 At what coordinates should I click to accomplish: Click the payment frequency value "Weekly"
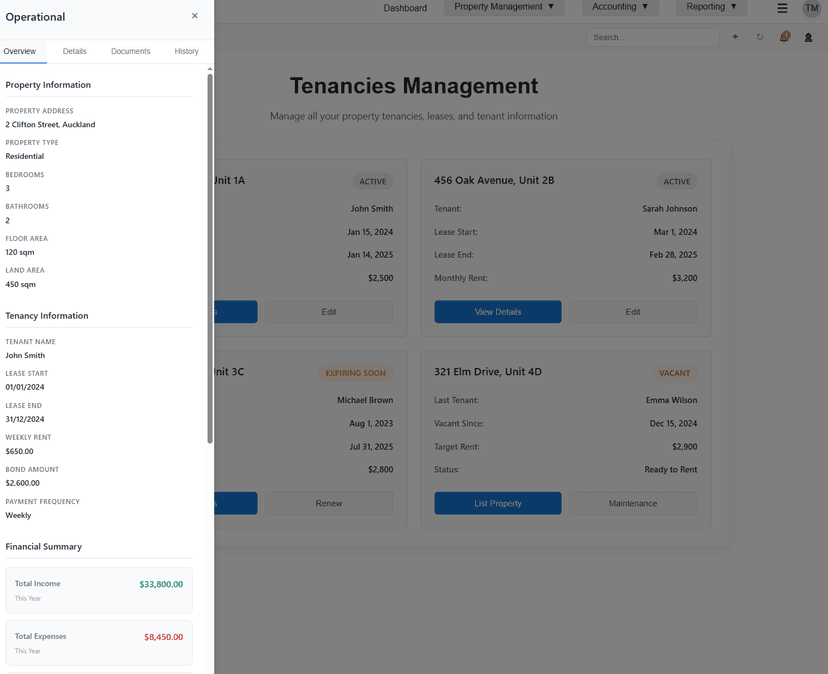pos(18,516)
